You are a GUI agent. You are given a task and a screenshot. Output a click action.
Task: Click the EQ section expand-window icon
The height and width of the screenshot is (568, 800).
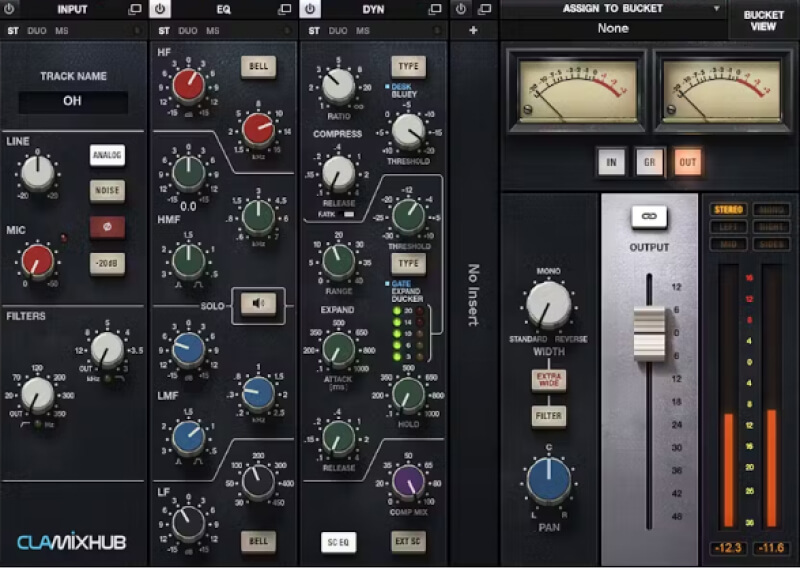[284, 9]
